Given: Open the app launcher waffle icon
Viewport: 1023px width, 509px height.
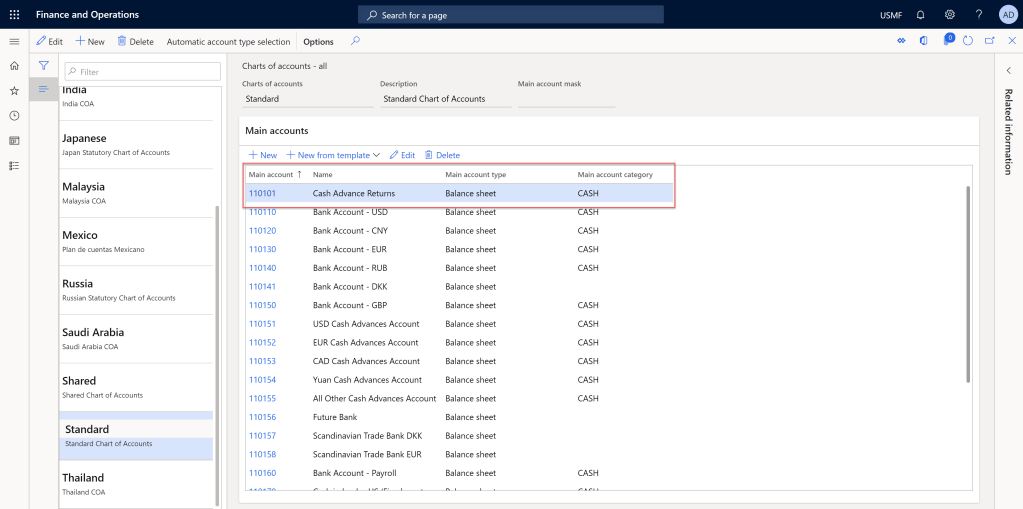Looking at the screenshot, I should point(14,15).
